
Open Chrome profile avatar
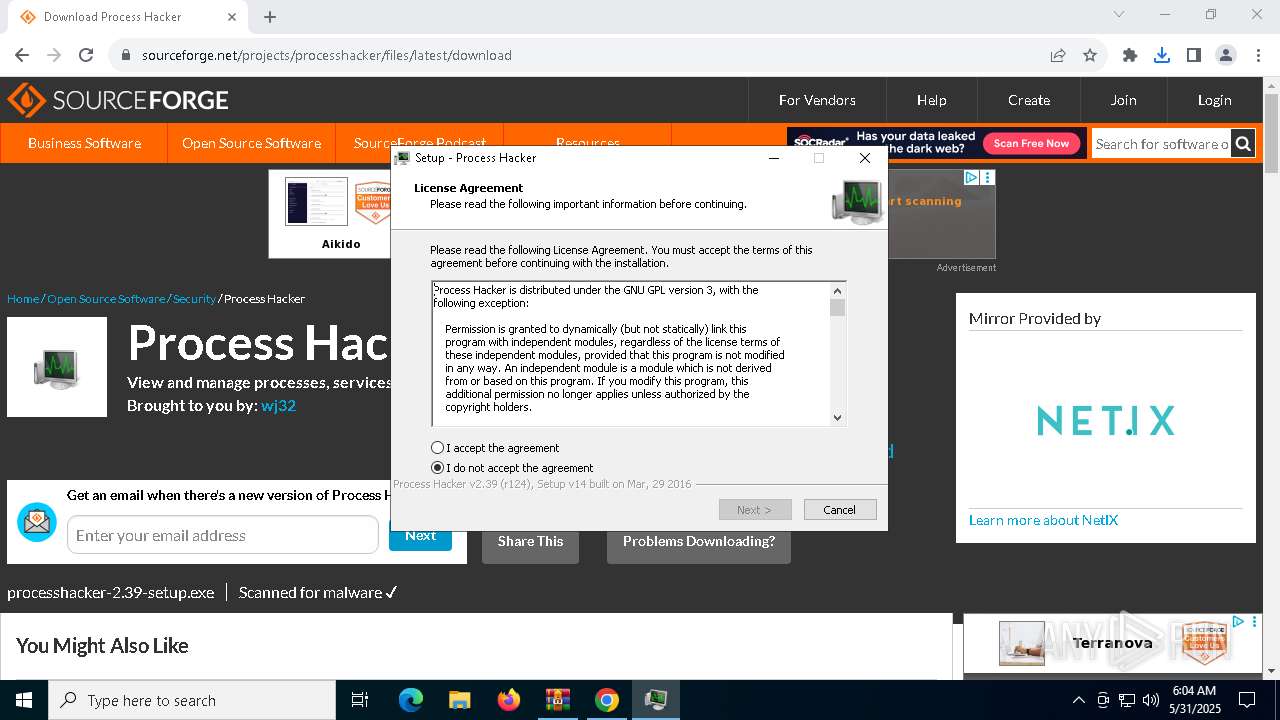[x=1226, y=55]
